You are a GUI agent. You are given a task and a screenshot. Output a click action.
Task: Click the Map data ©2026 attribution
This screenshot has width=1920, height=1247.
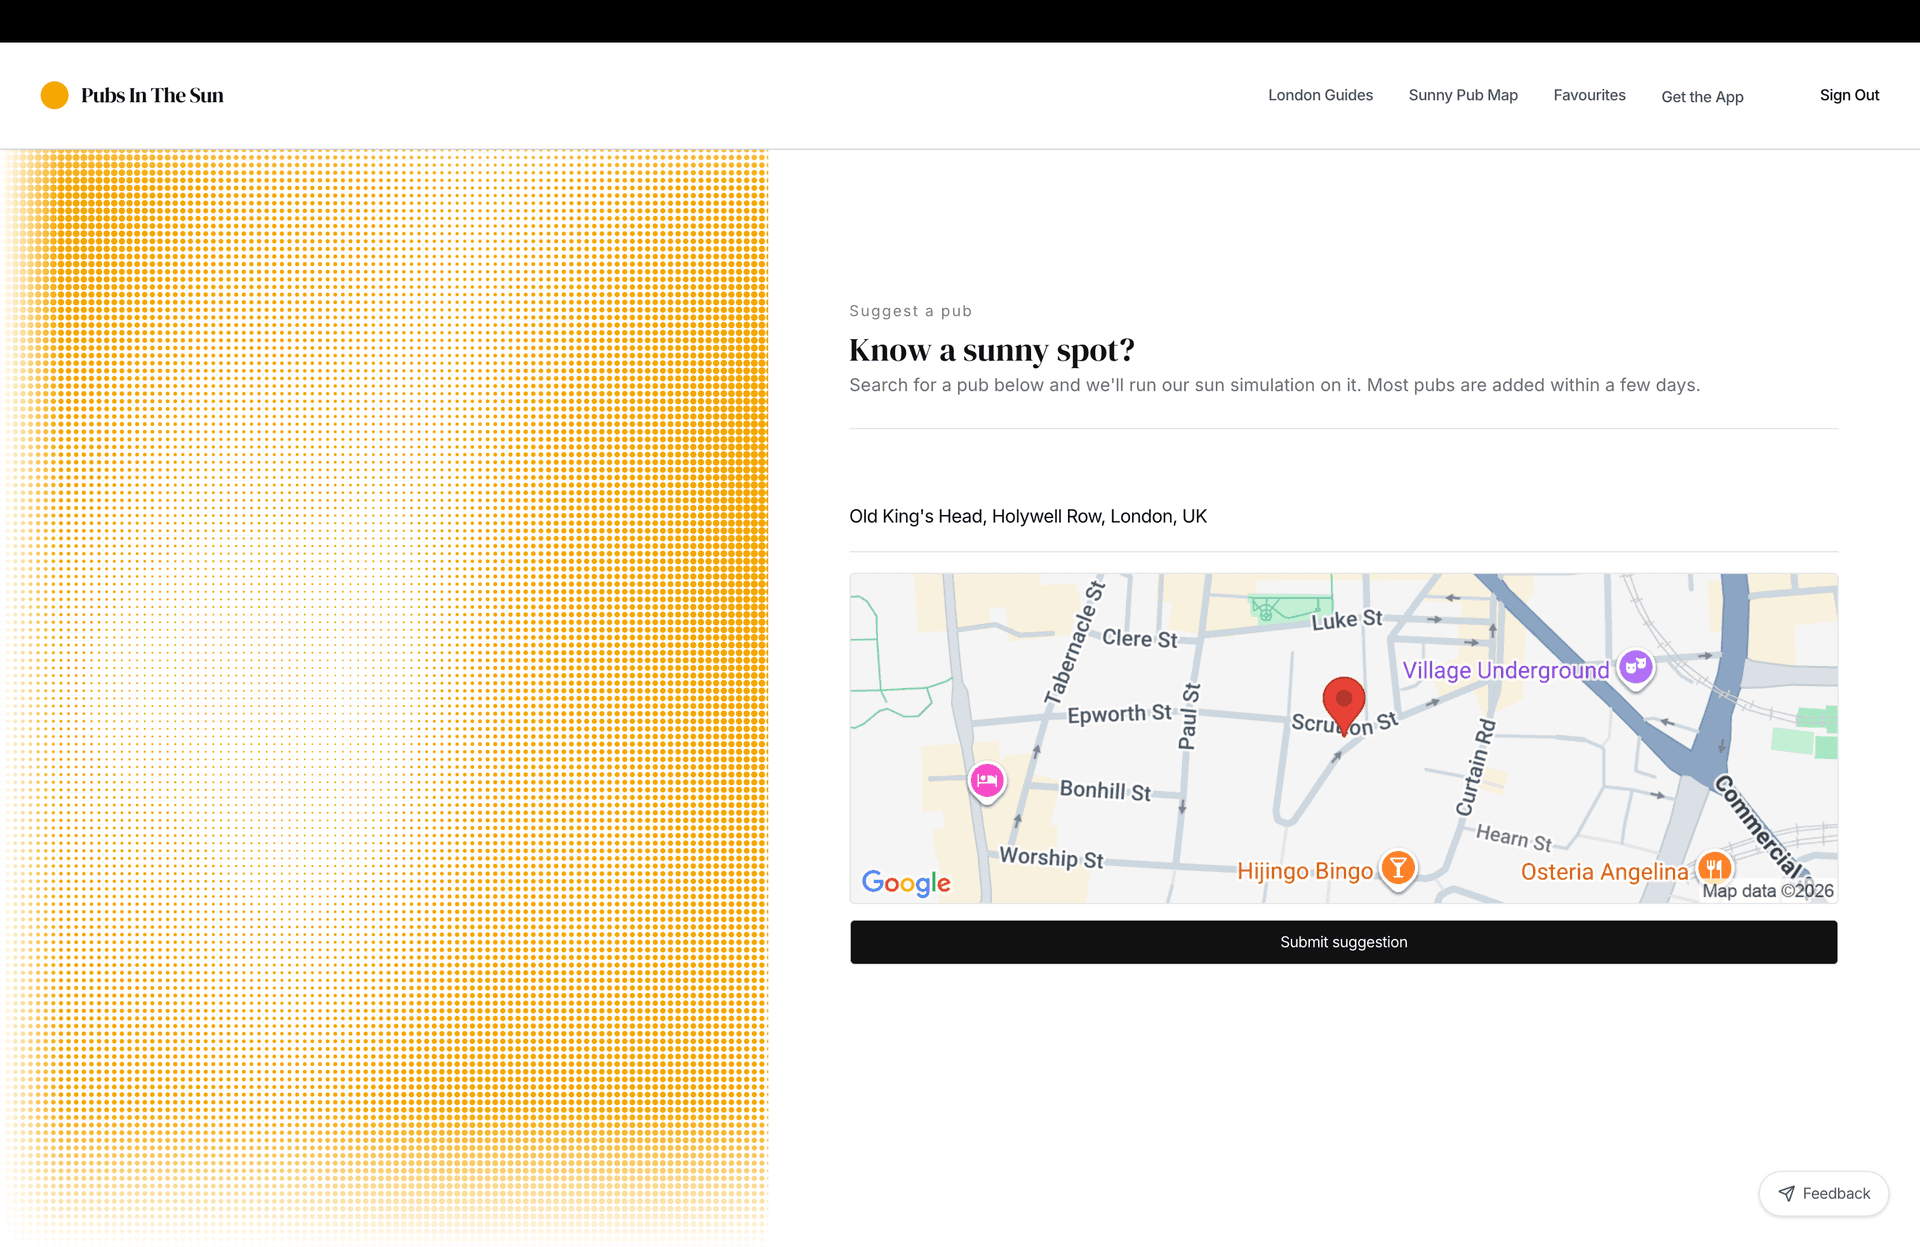point(1766,890)
